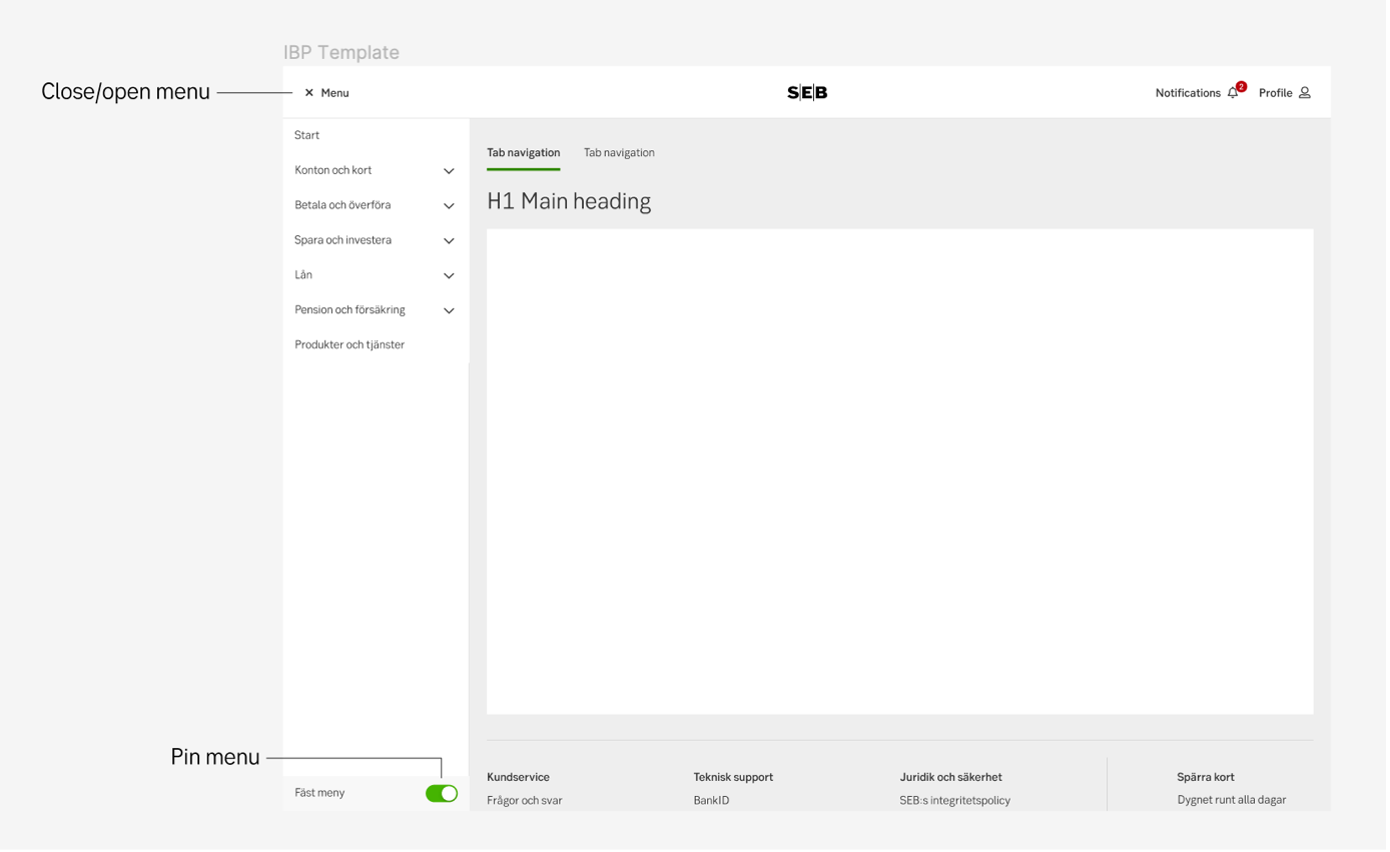Expand the Lån menu chevron
Image resolution: width=1390 pixels, height=852 pixels.
pyautogui.click(x=449, y=276)
